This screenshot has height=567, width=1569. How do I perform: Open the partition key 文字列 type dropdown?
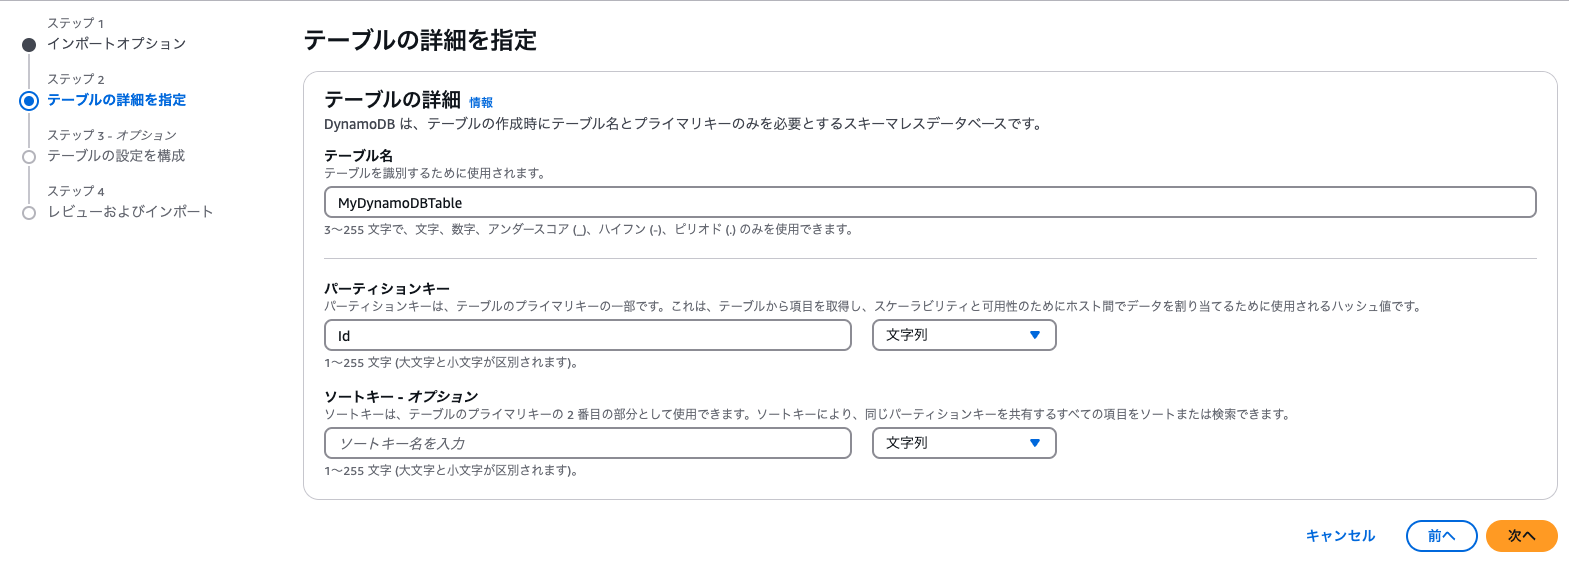tap(963, 335)
